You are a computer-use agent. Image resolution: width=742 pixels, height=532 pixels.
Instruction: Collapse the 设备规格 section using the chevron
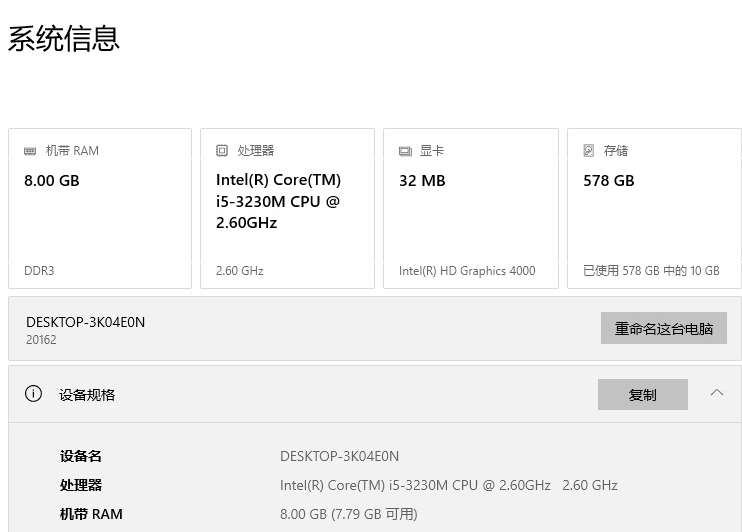[717, 393]
